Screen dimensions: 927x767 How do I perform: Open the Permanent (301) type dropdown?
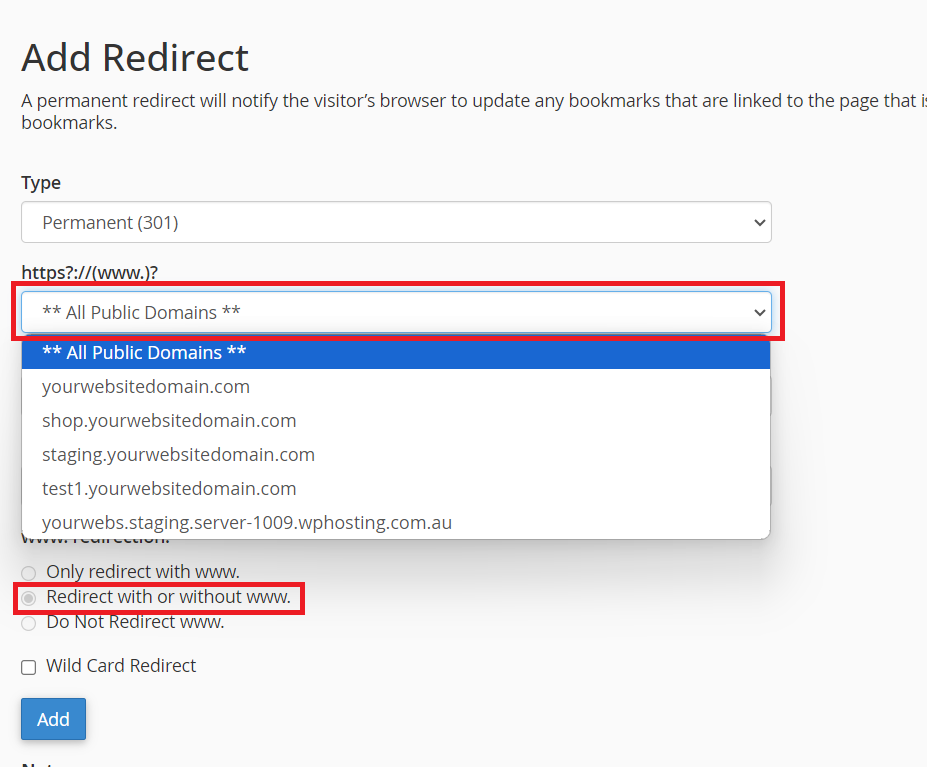click(395, 222)
